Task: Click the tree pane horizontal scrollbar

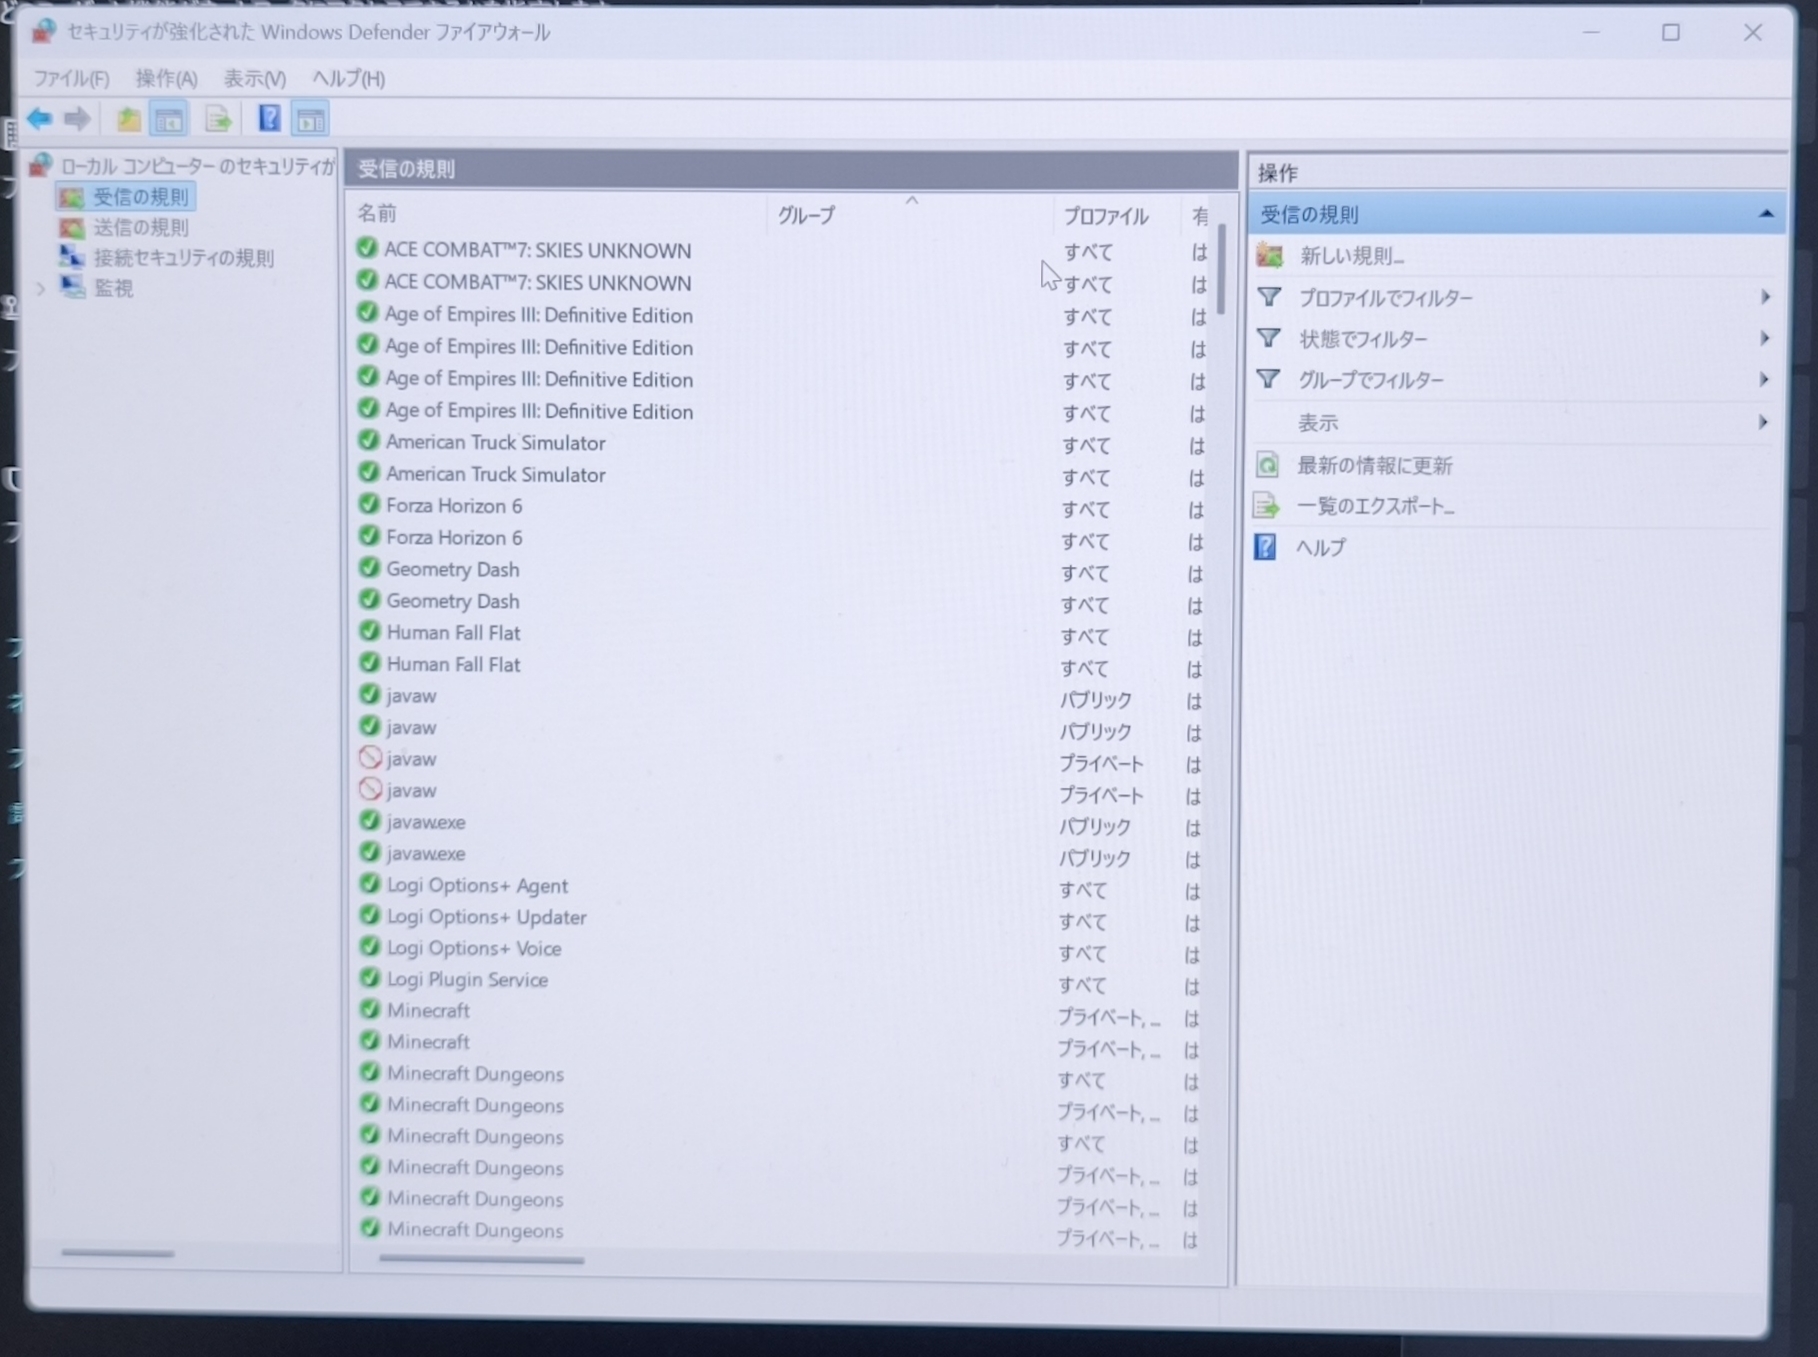Action: [117, 1253]
